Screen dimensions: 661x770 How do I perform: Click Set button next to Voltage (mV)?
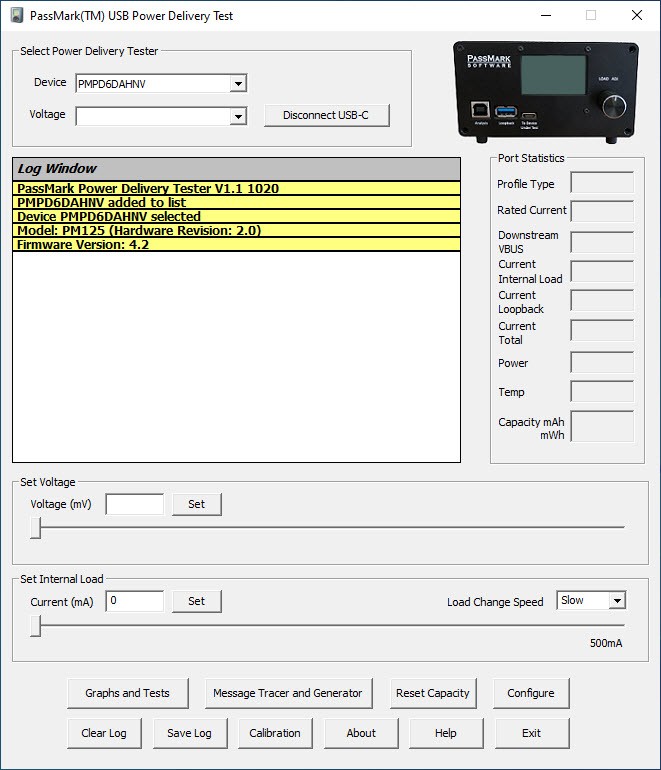click(x=196, y=504)
